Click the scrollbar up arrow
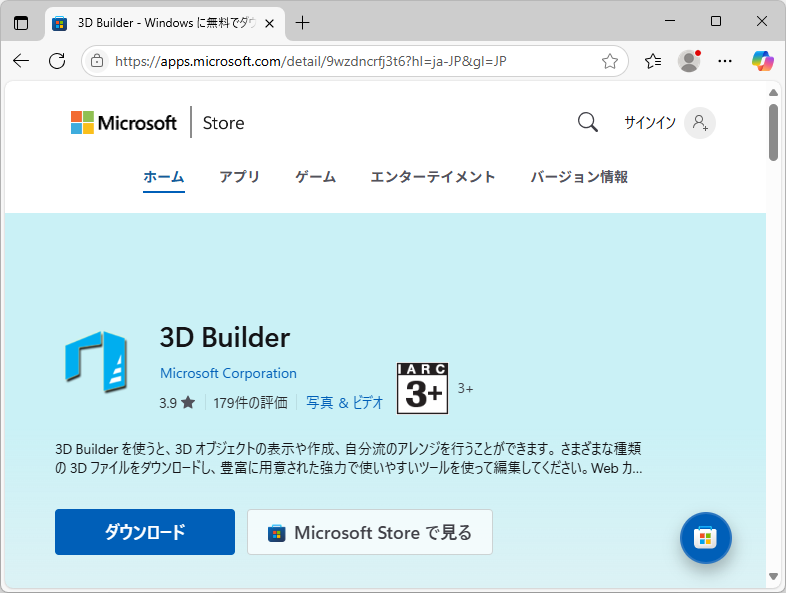The image size is (786, 593). click(x=773, y=92)
